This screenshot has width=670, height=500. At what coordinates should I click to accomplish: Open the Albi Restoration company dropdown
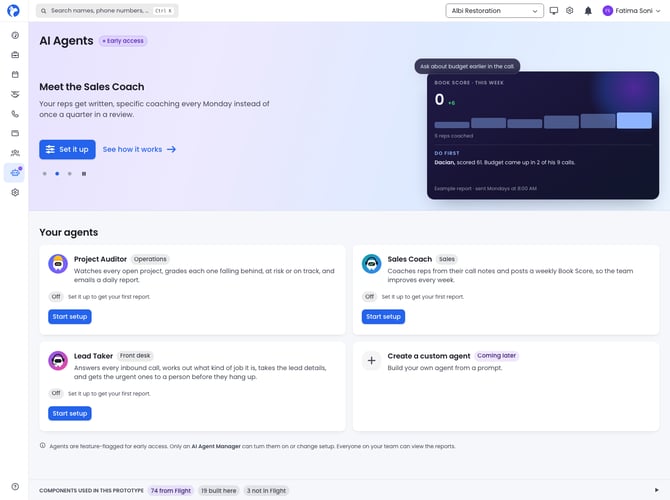click(x=494, y=11)
